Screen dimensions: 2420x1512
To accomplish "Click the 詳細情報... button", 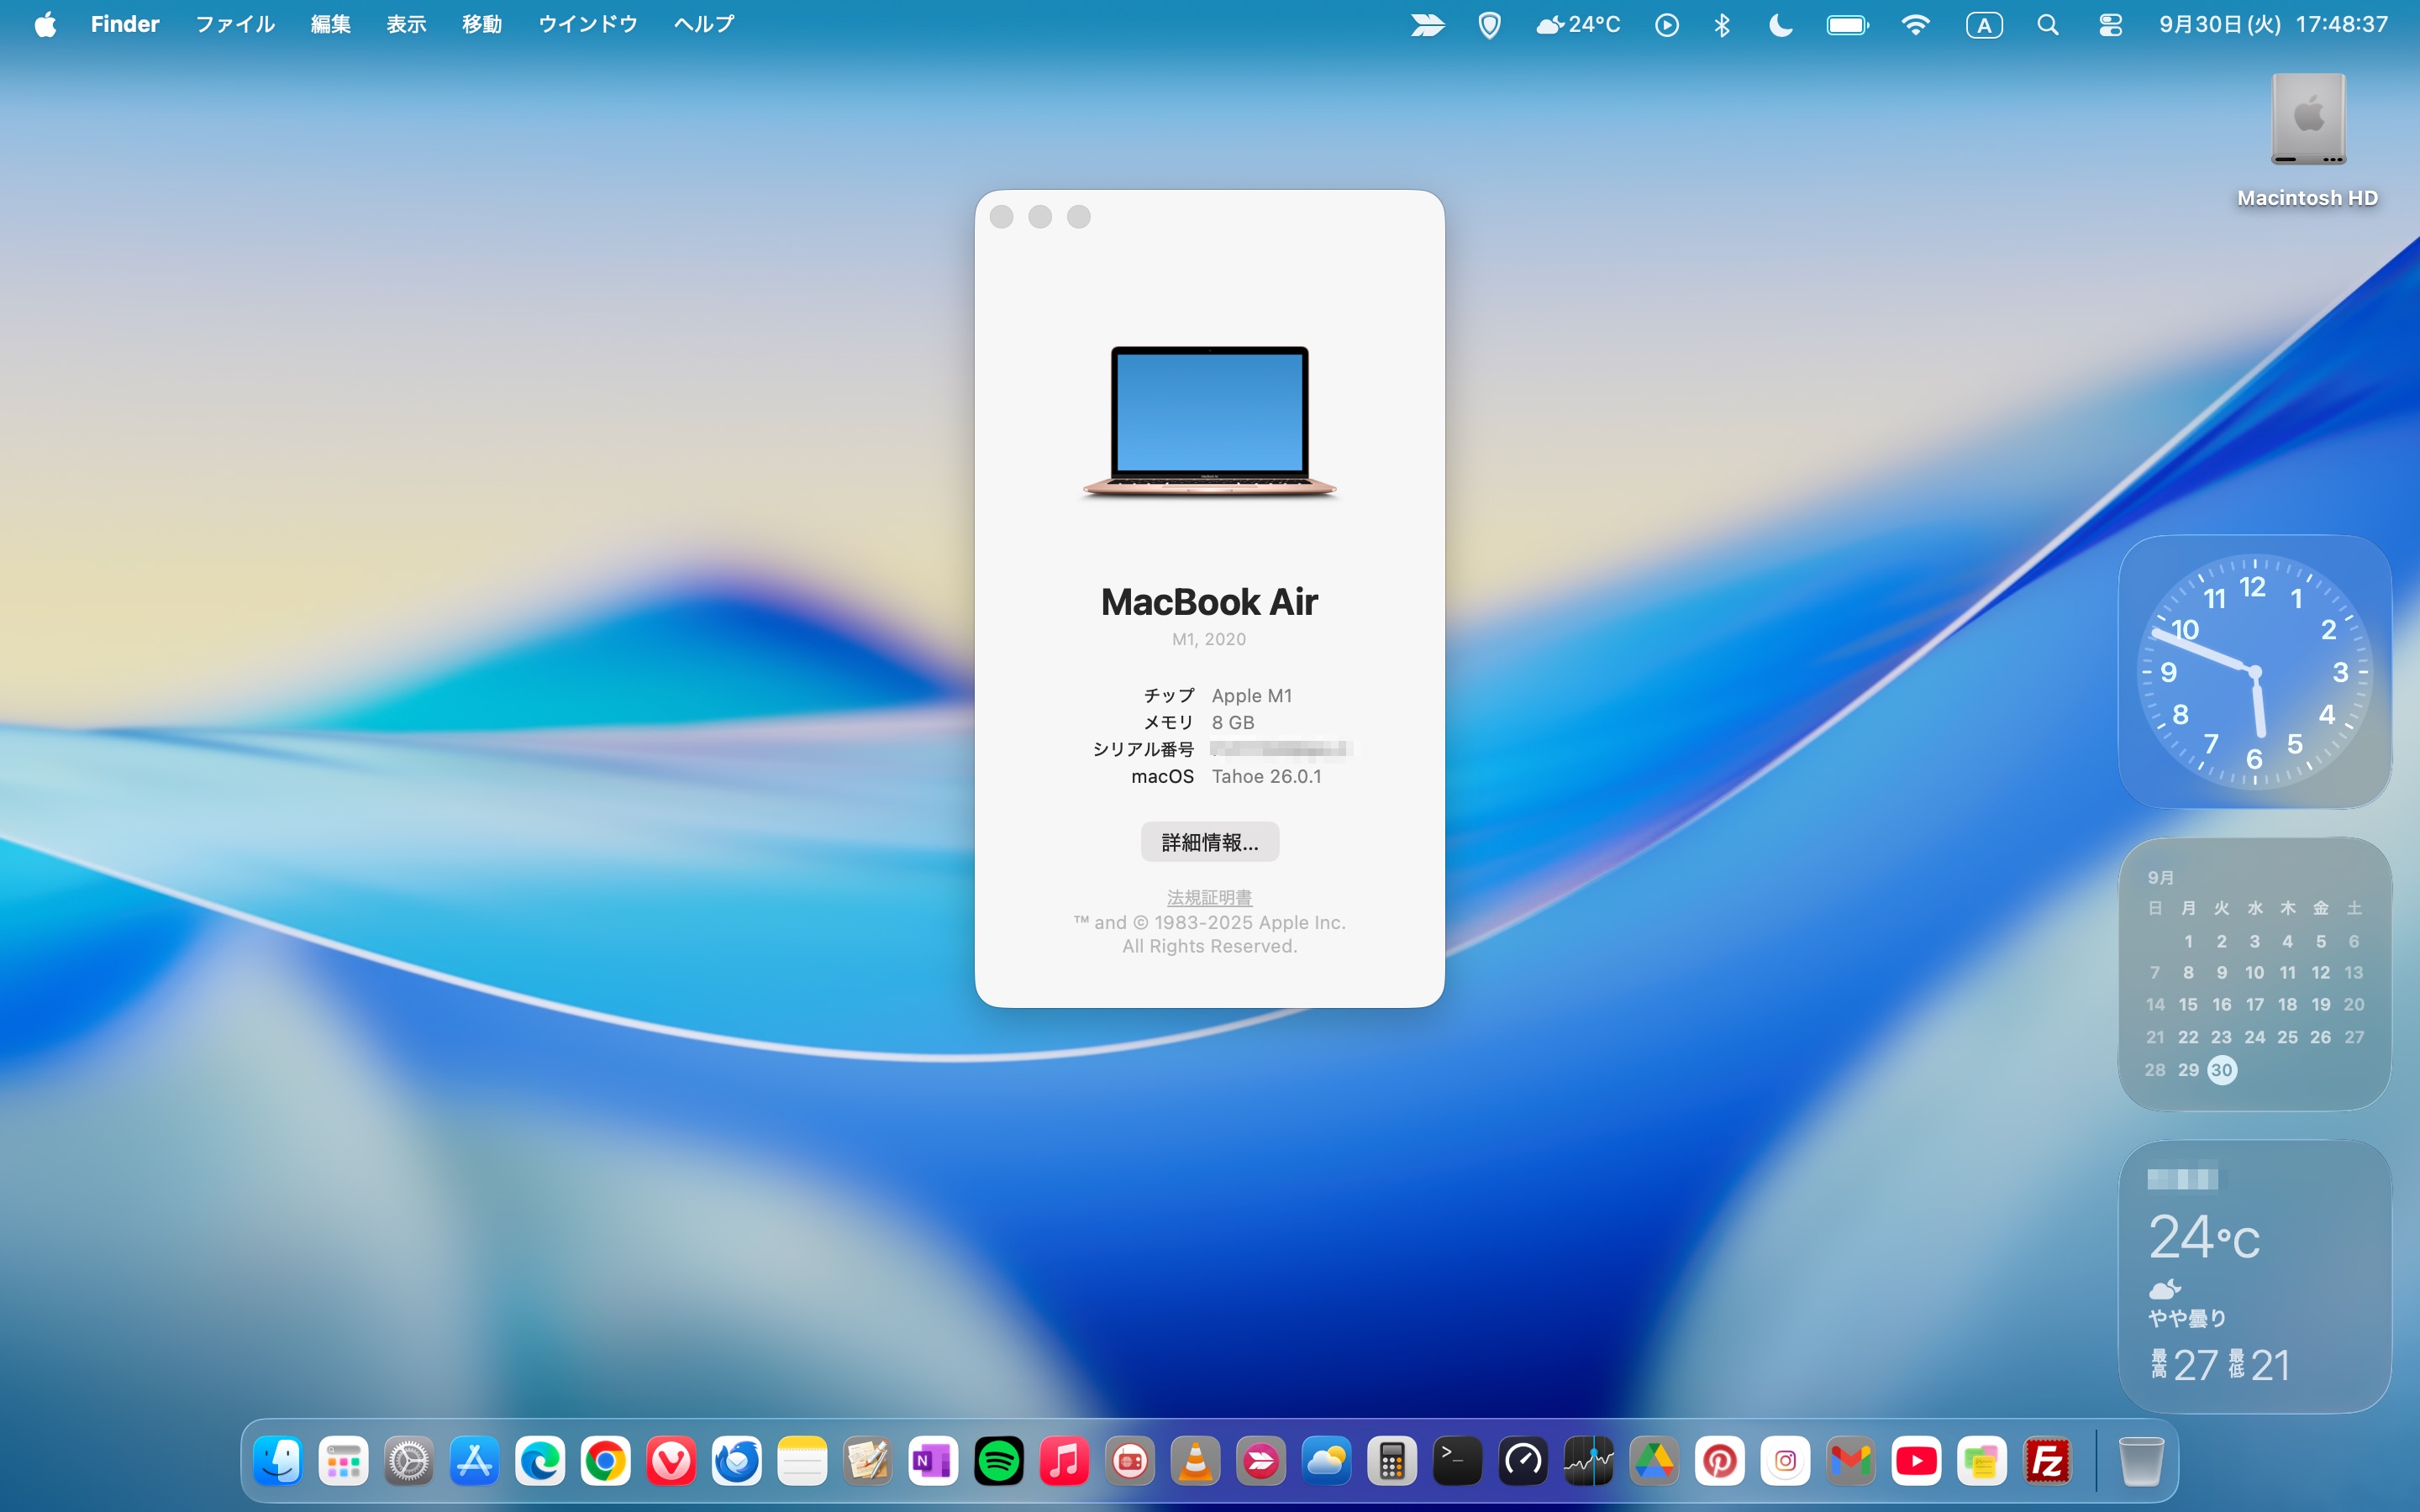I will [x=1209, y=842].
